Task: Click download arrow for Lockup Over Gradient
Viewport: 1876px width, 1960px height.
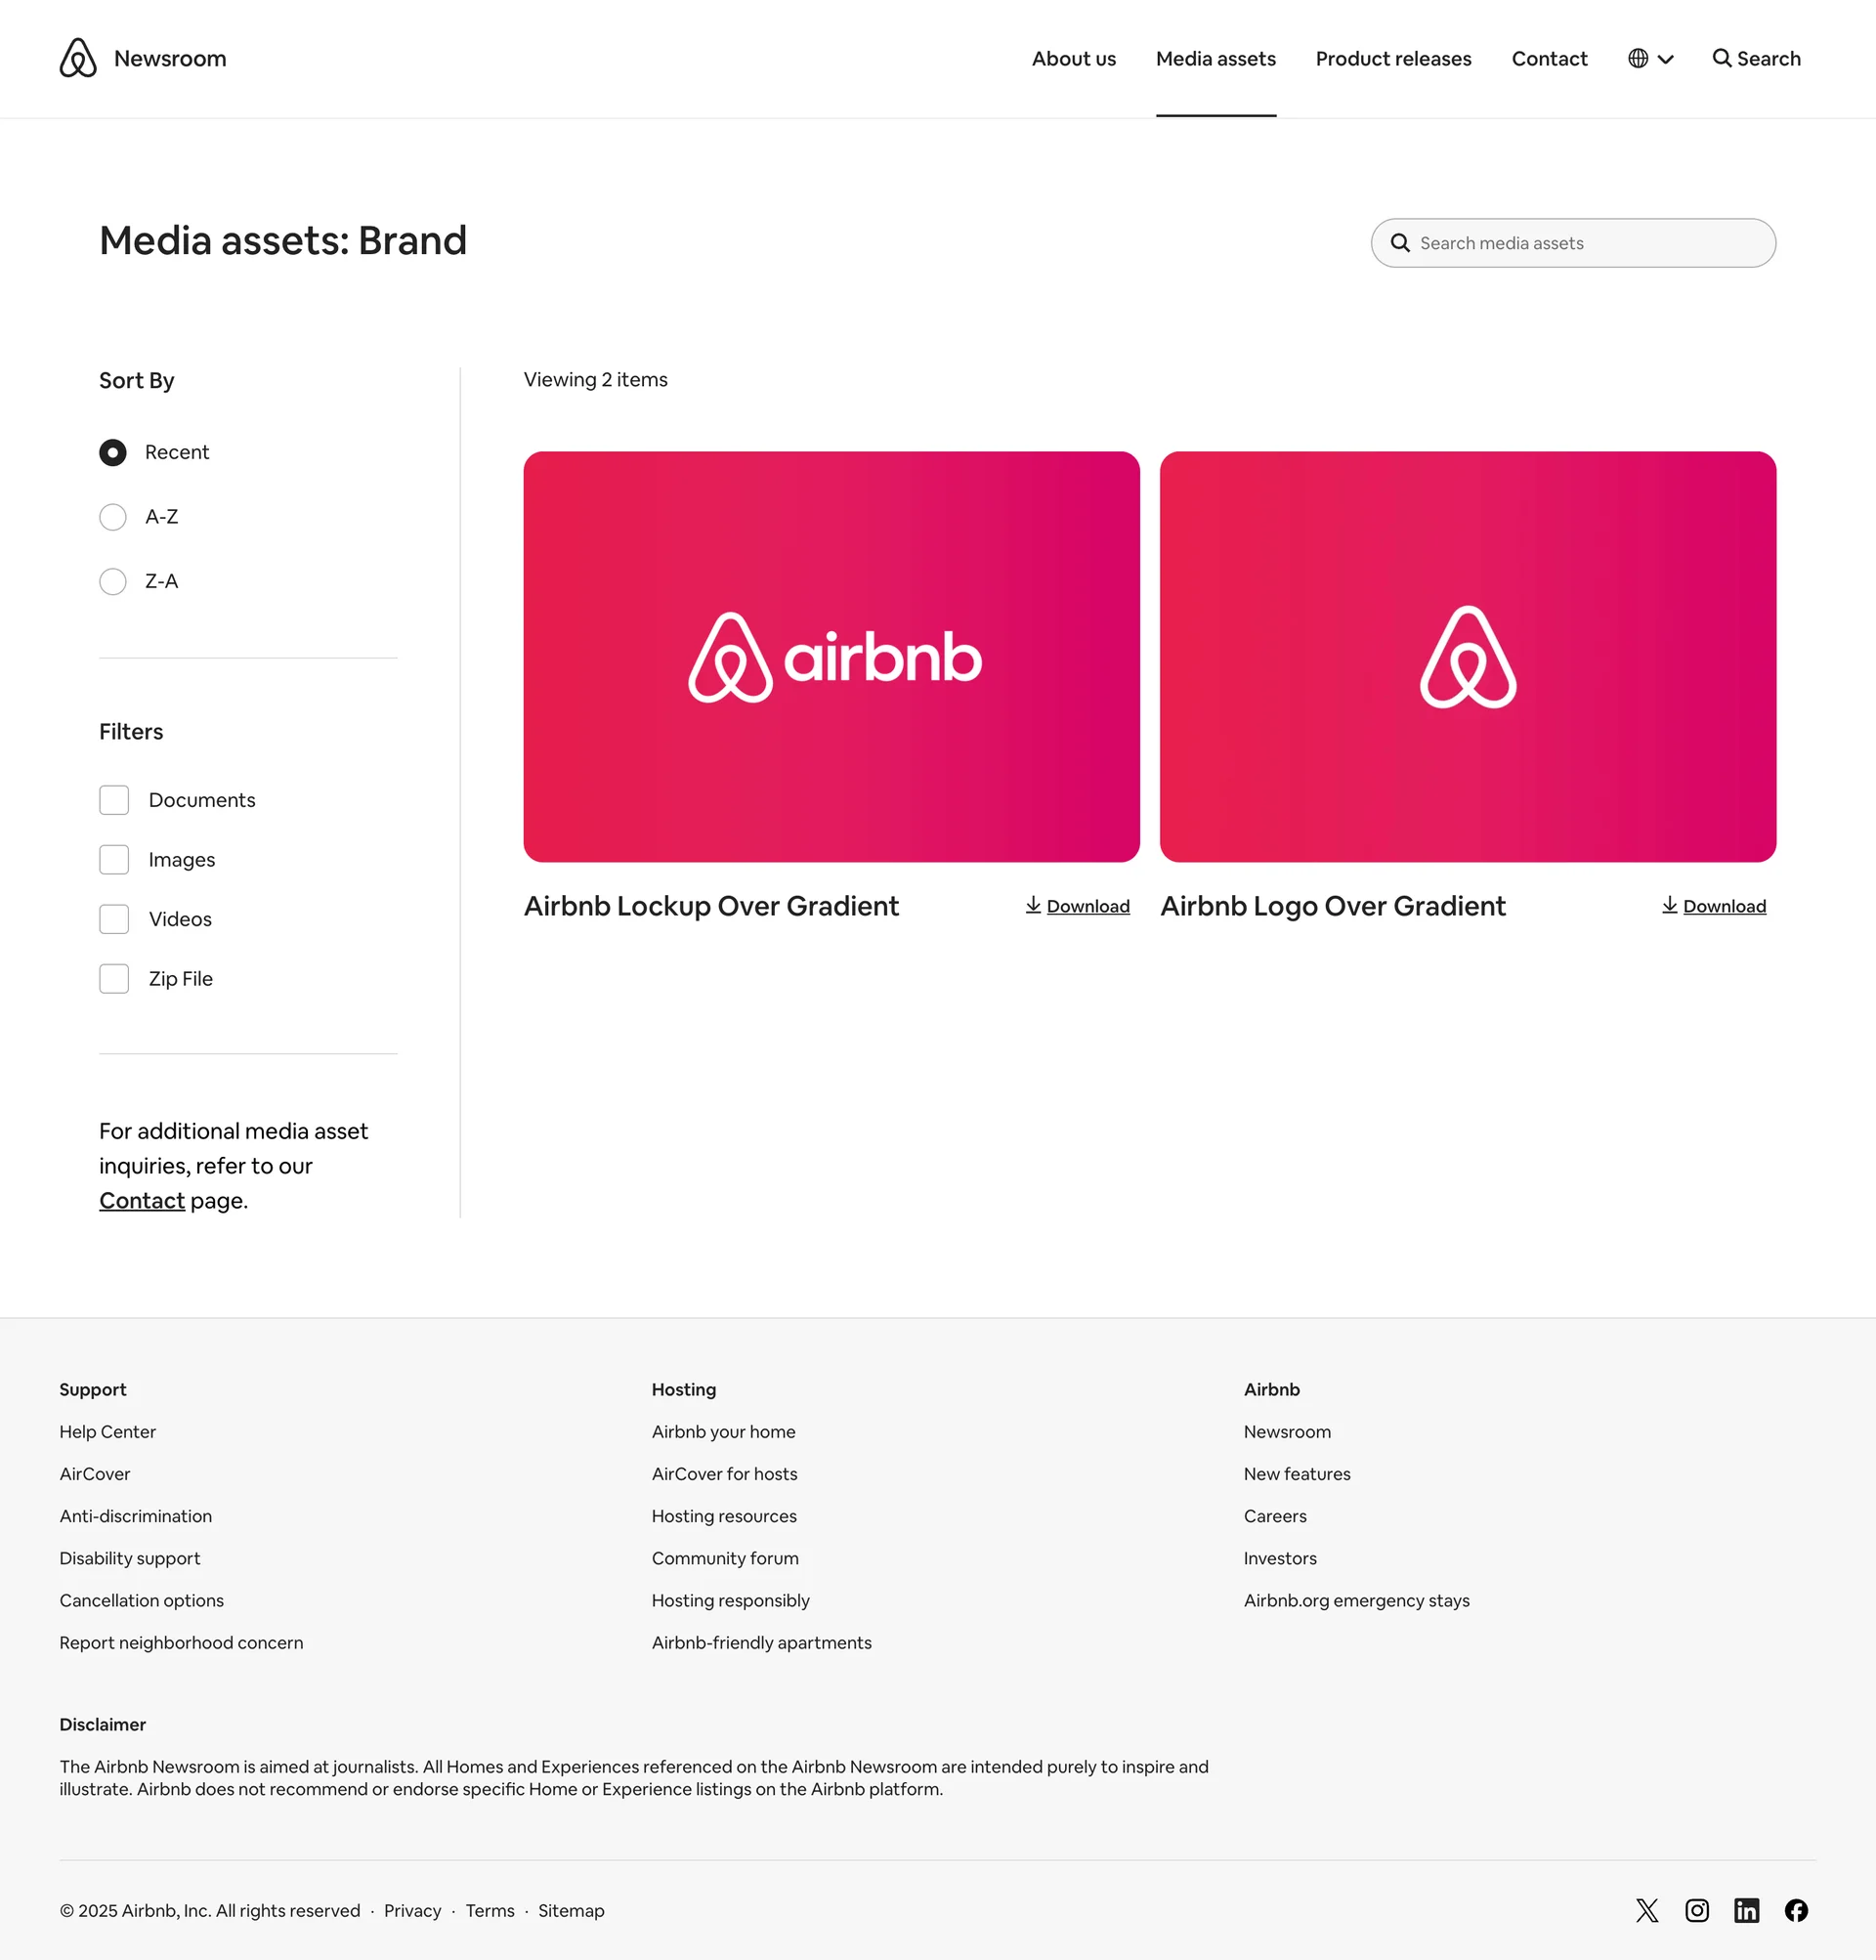Action: click(1033, 905)
